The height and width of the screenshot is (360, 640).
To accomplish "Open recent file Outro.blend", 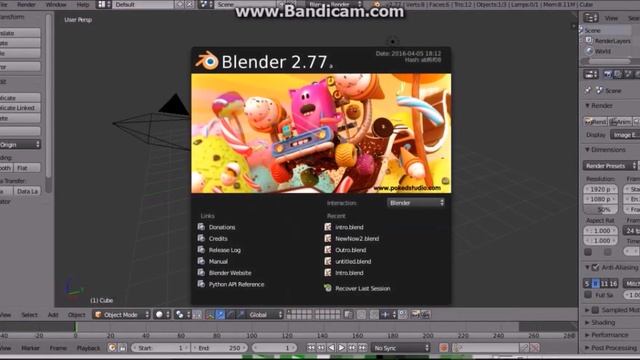I will [x=350, y=250].
